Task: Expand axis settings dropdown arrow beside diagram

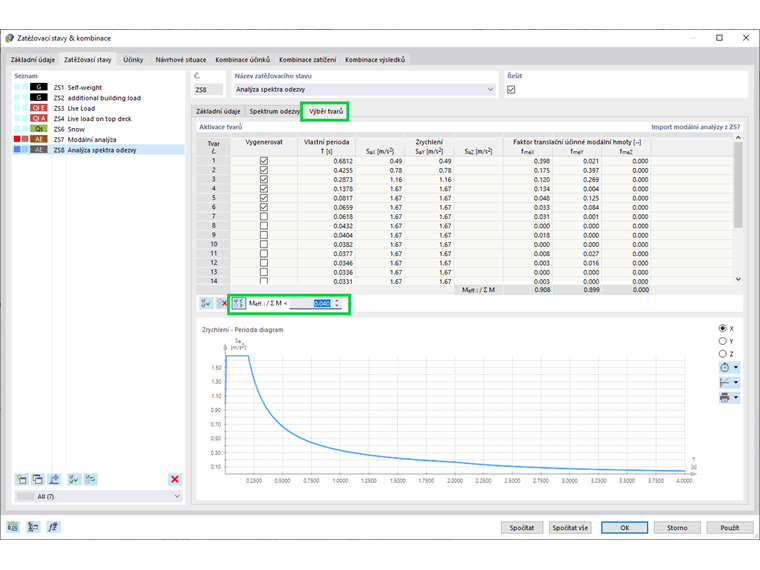Action: 736,382
